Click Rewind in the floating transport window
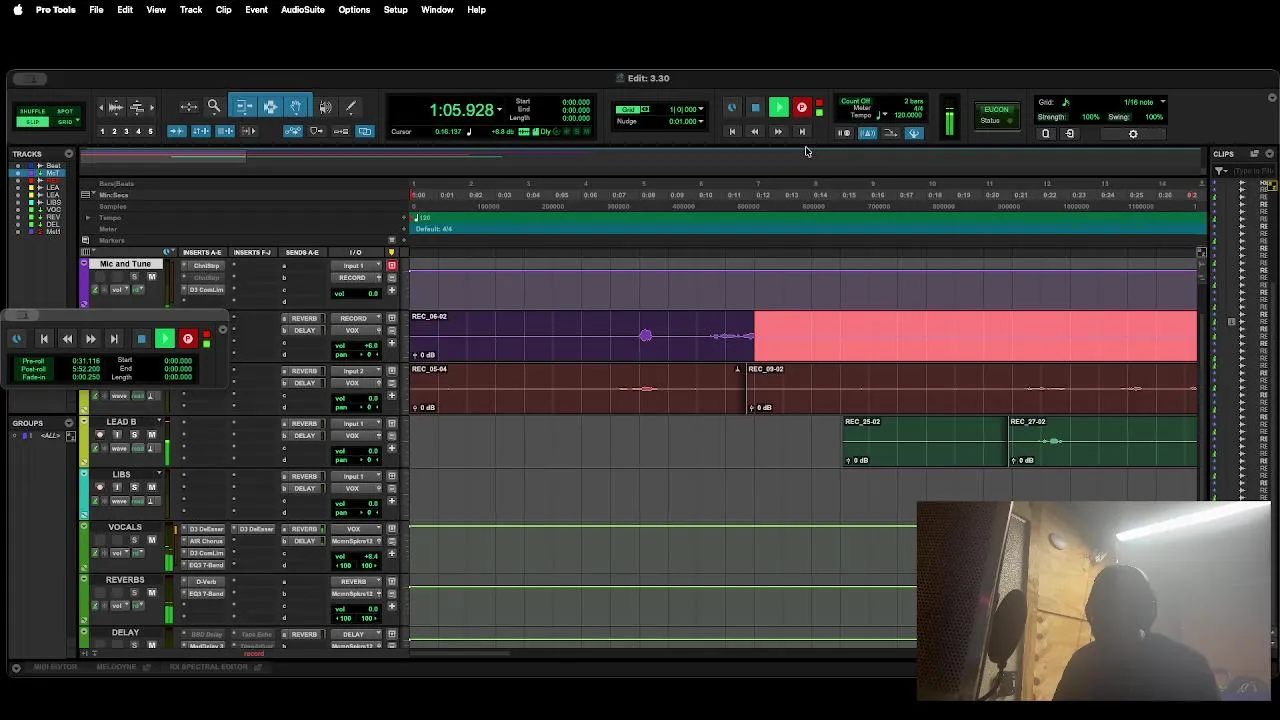The image size is (1280, 720). (x=67, y=339)
